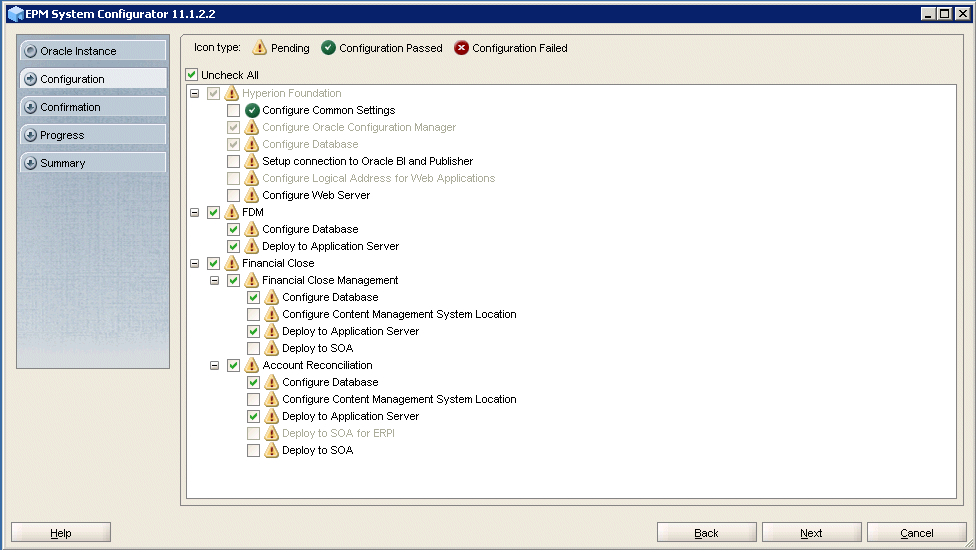This screenshot has width=976, height=550.
Task: Uncheck Configure Database under Account Reconciliation
Action: coord(253,382)
